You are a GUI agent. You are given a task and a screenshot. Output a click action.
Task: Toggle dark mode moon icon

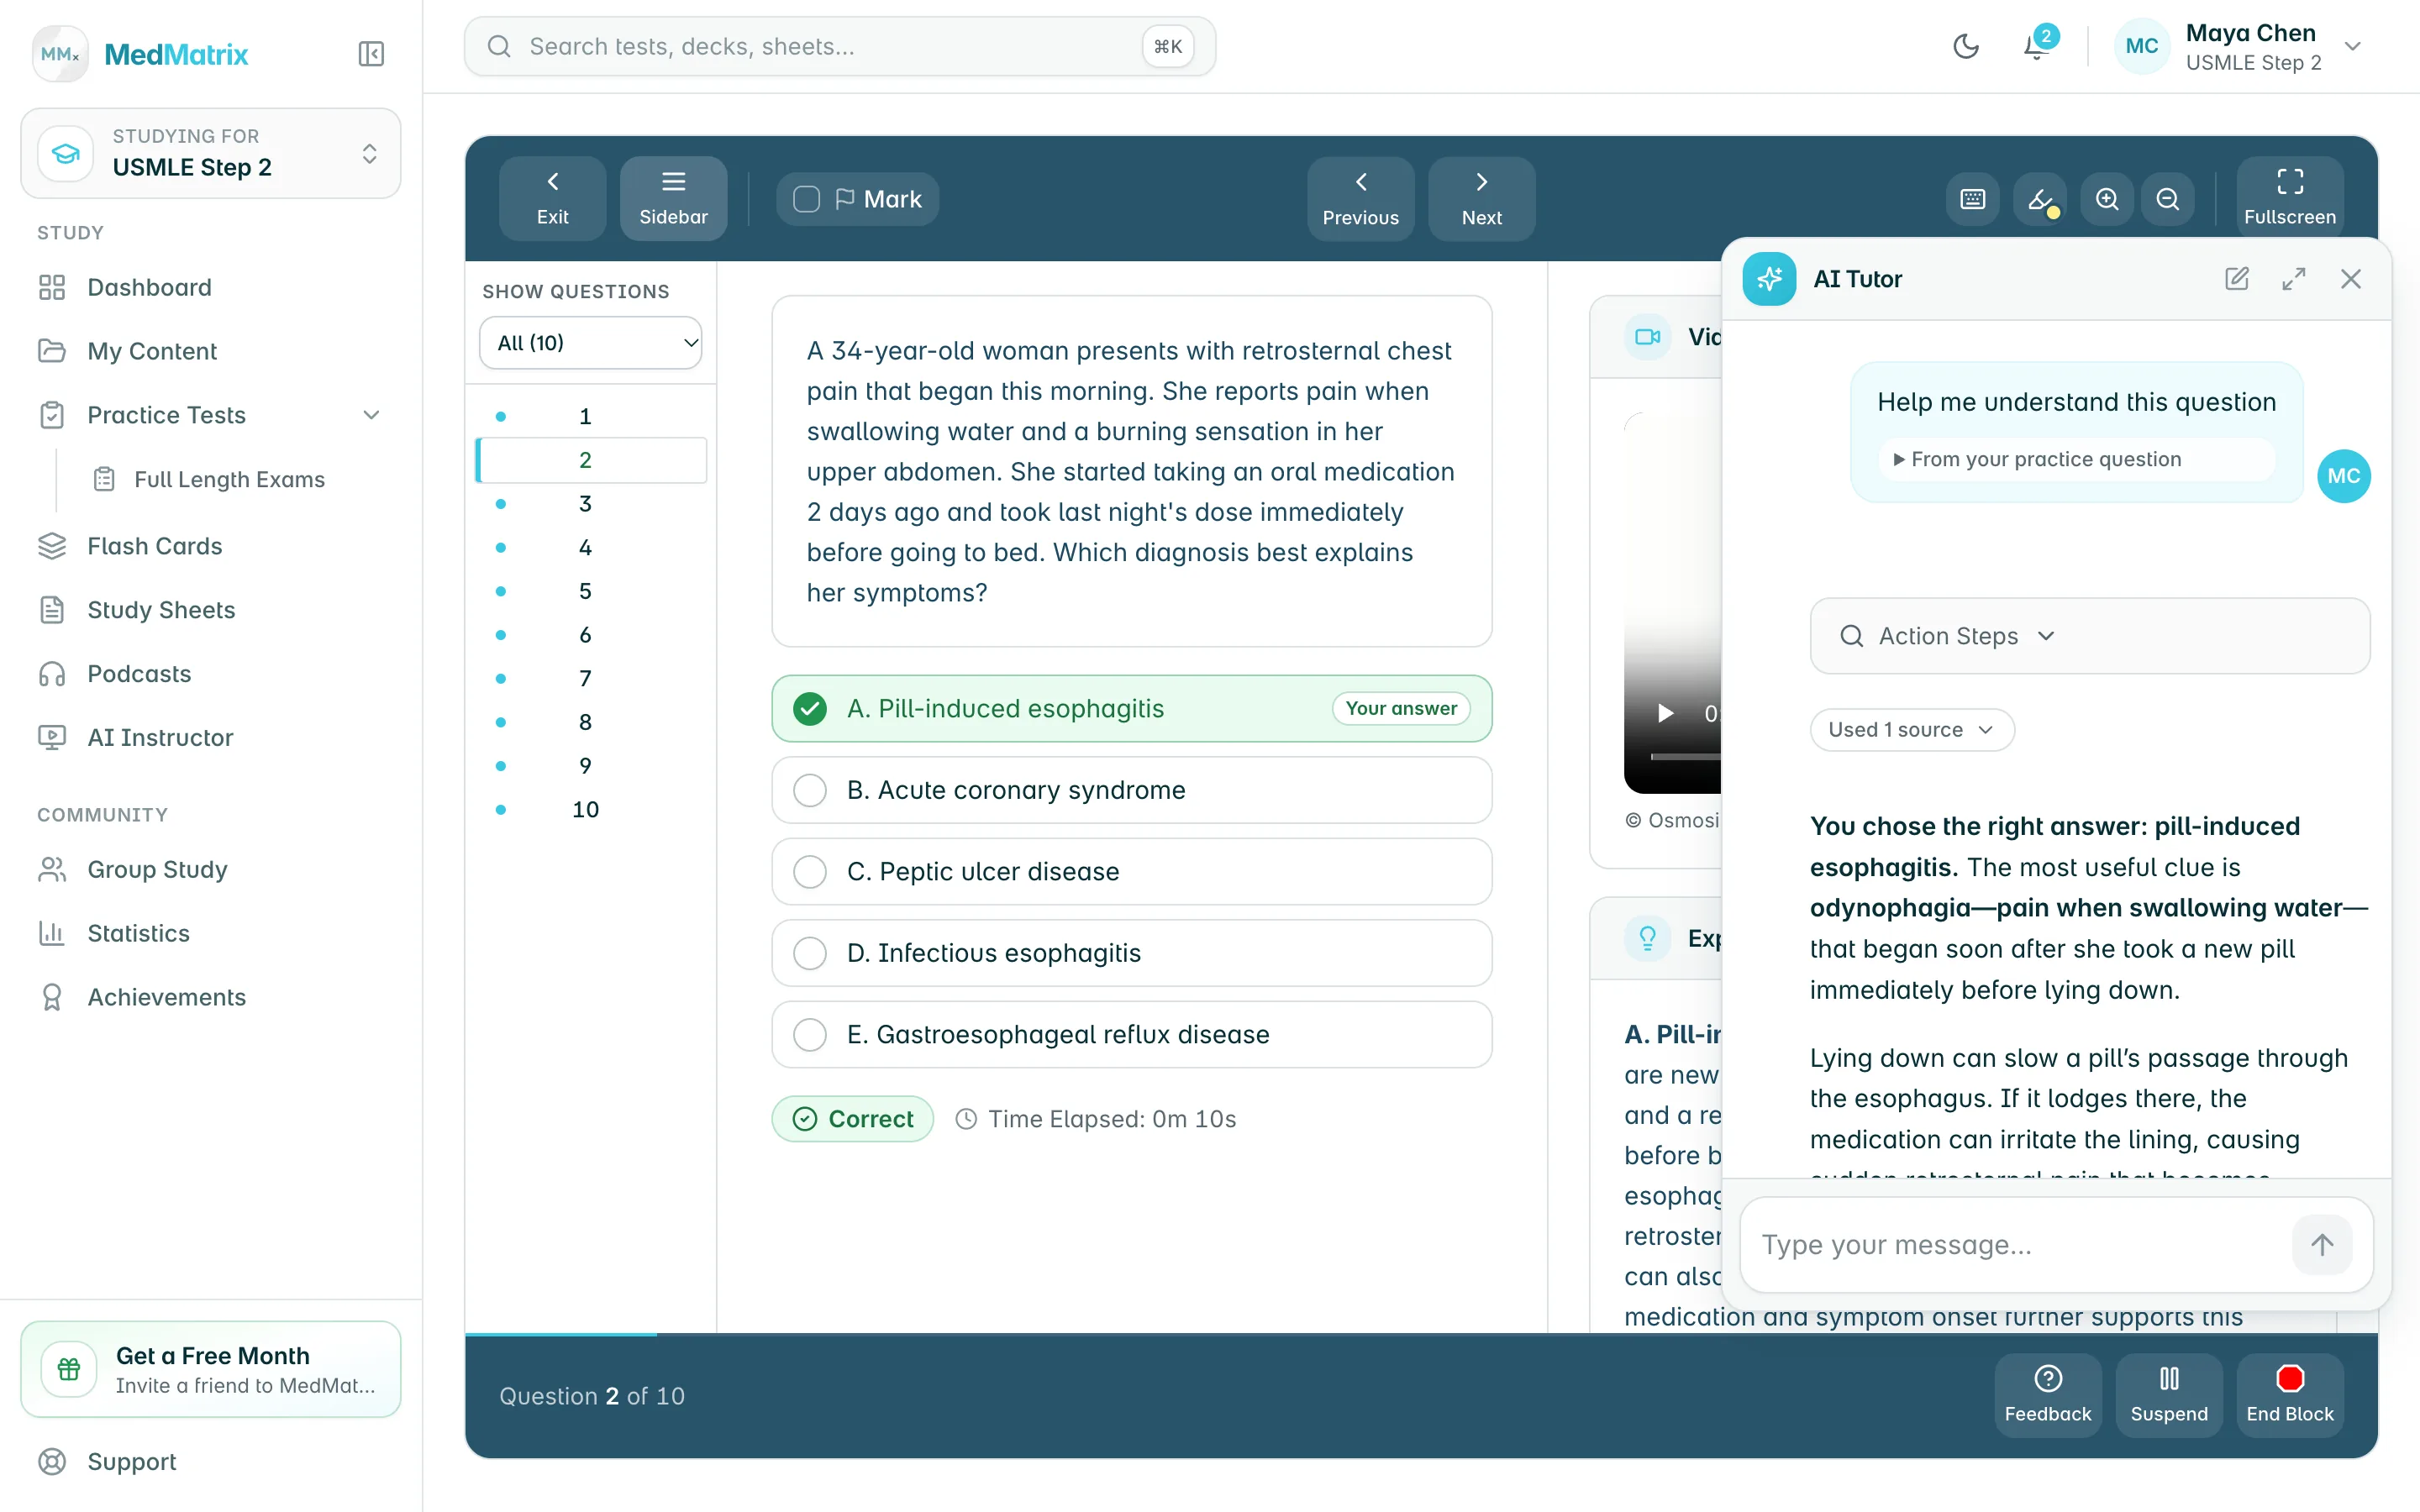point(1966,46)
